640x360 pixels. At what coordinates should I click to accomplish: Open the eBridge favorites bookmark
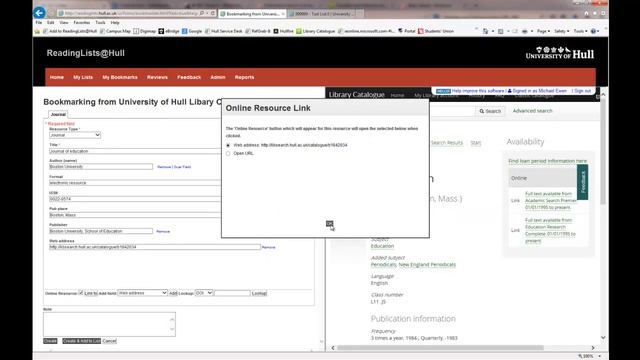pos(169,31)
